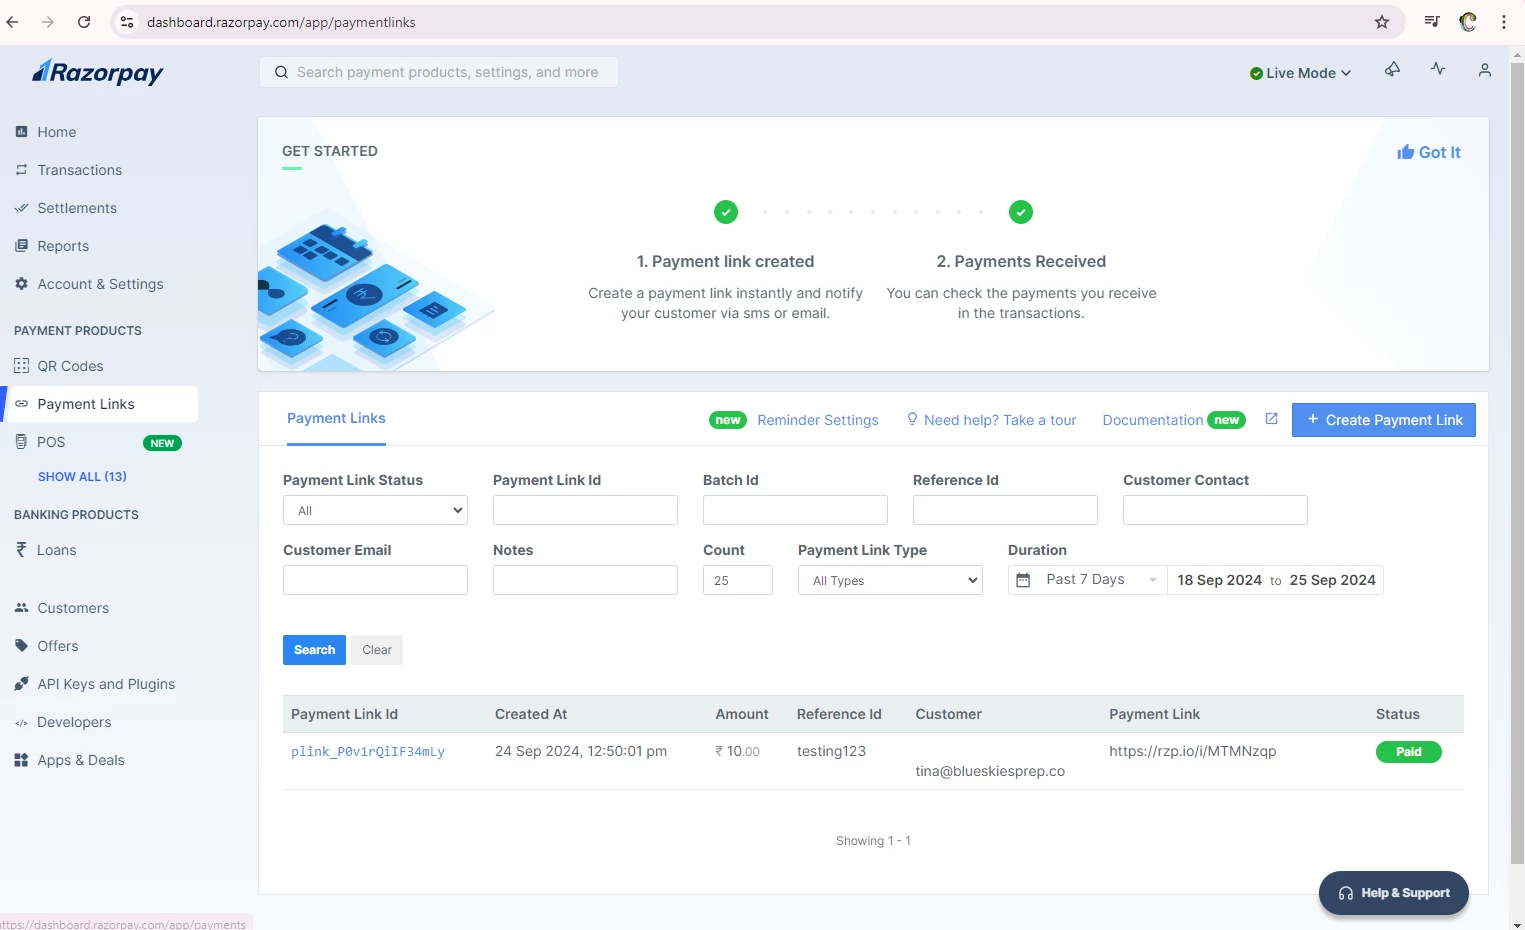Select QR Codes payment product
Screen dimensions: 1525x930
coord(70,366)
